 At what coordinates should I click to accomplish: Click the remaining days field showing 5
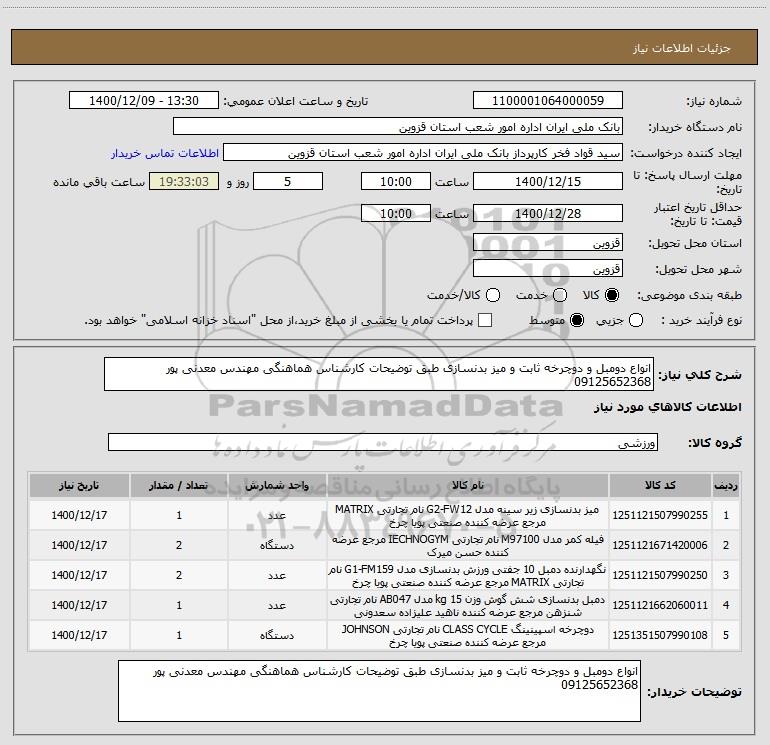(x=288, y=181)
